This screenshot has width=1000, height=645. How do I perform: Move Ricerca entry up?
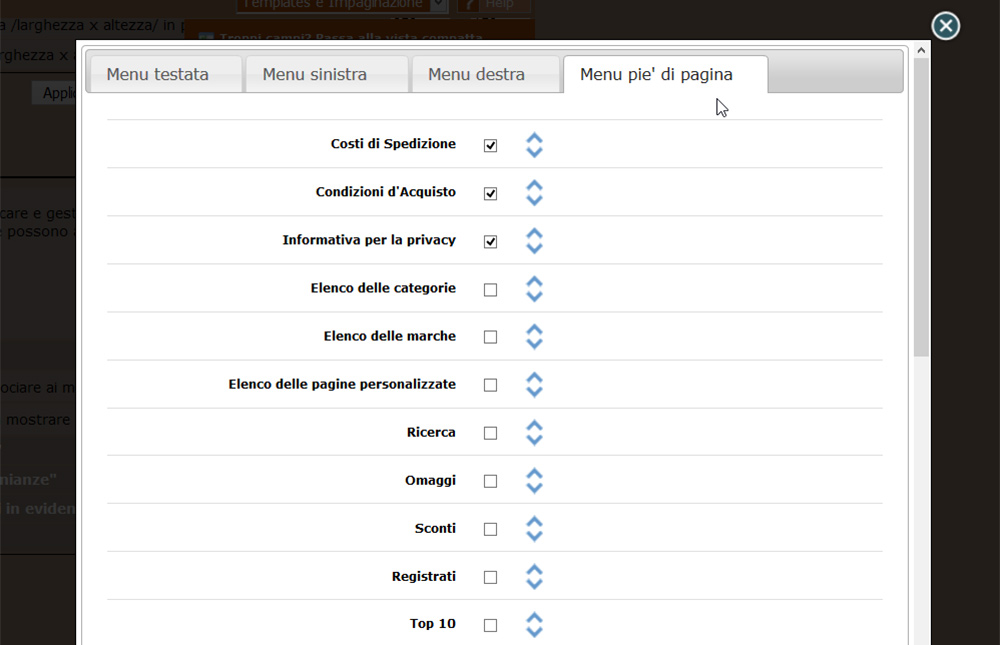click(x=534, y=426)
